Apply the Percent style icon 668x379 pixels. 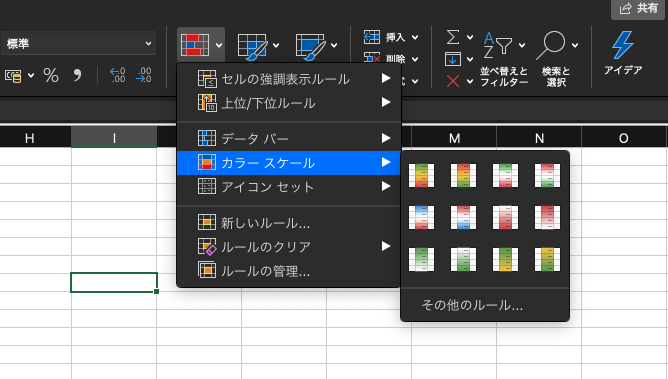coord(51,75)
